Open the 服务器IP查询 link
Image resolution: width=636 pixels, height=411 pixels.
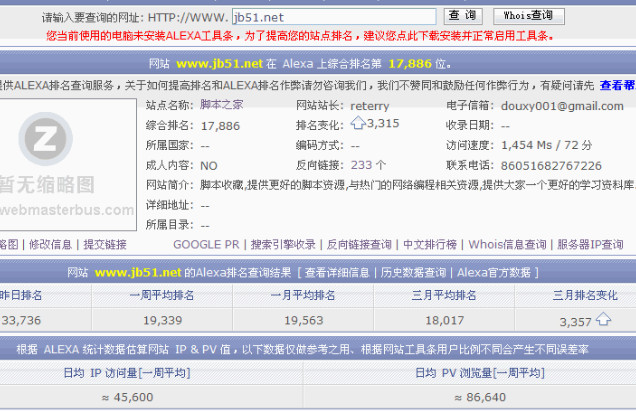point(590,244)
